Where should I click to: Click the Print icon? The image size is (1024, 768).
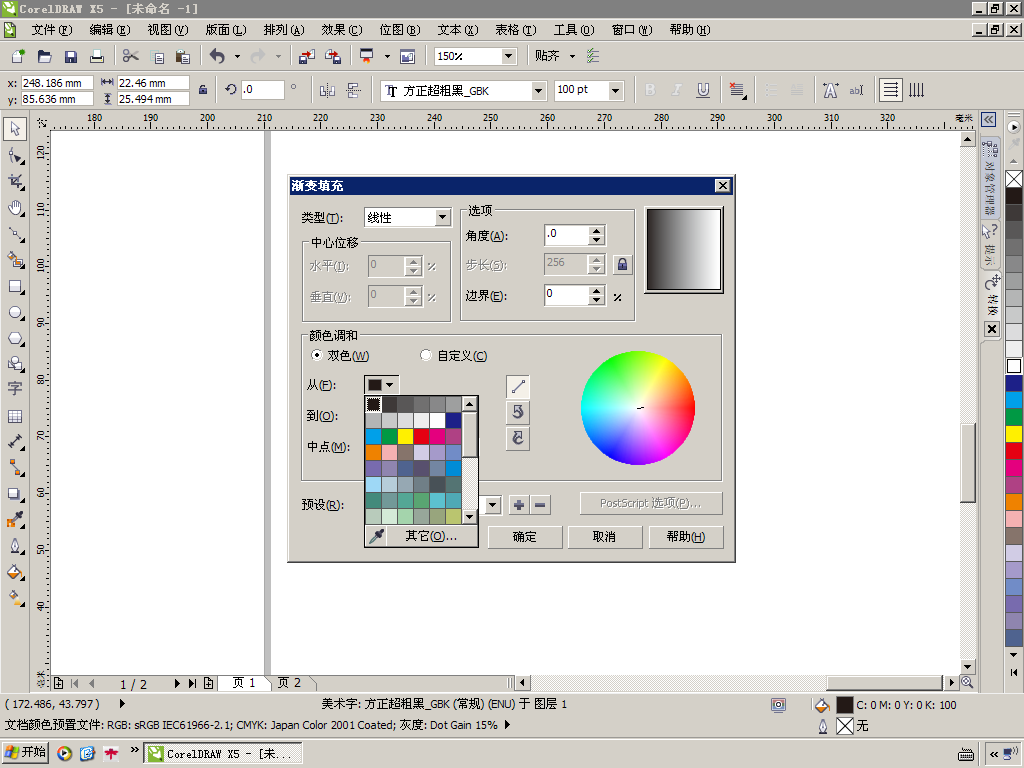[97, 56]
